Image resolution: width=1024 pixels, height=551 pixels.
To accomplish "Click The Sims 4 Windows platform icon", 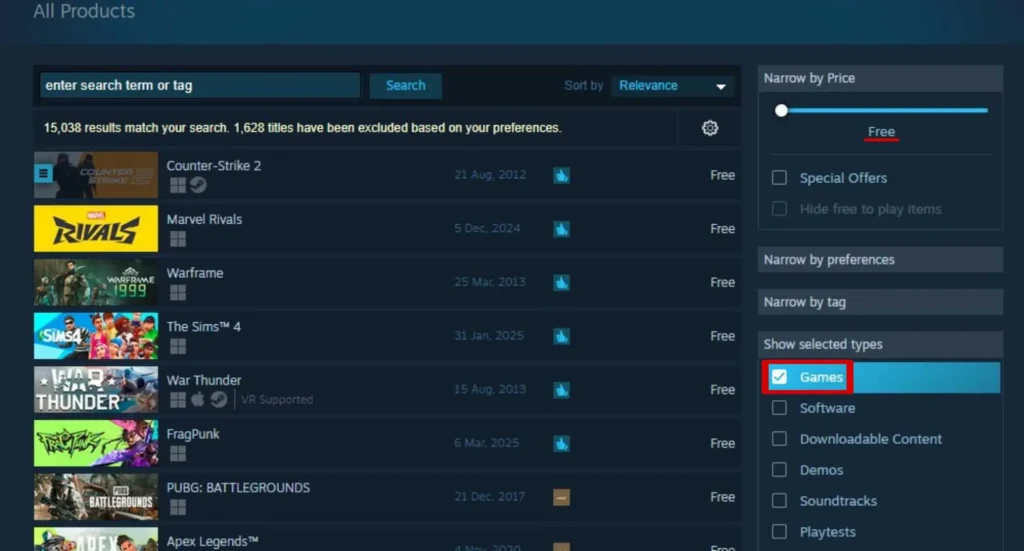I will coord(178,346).
